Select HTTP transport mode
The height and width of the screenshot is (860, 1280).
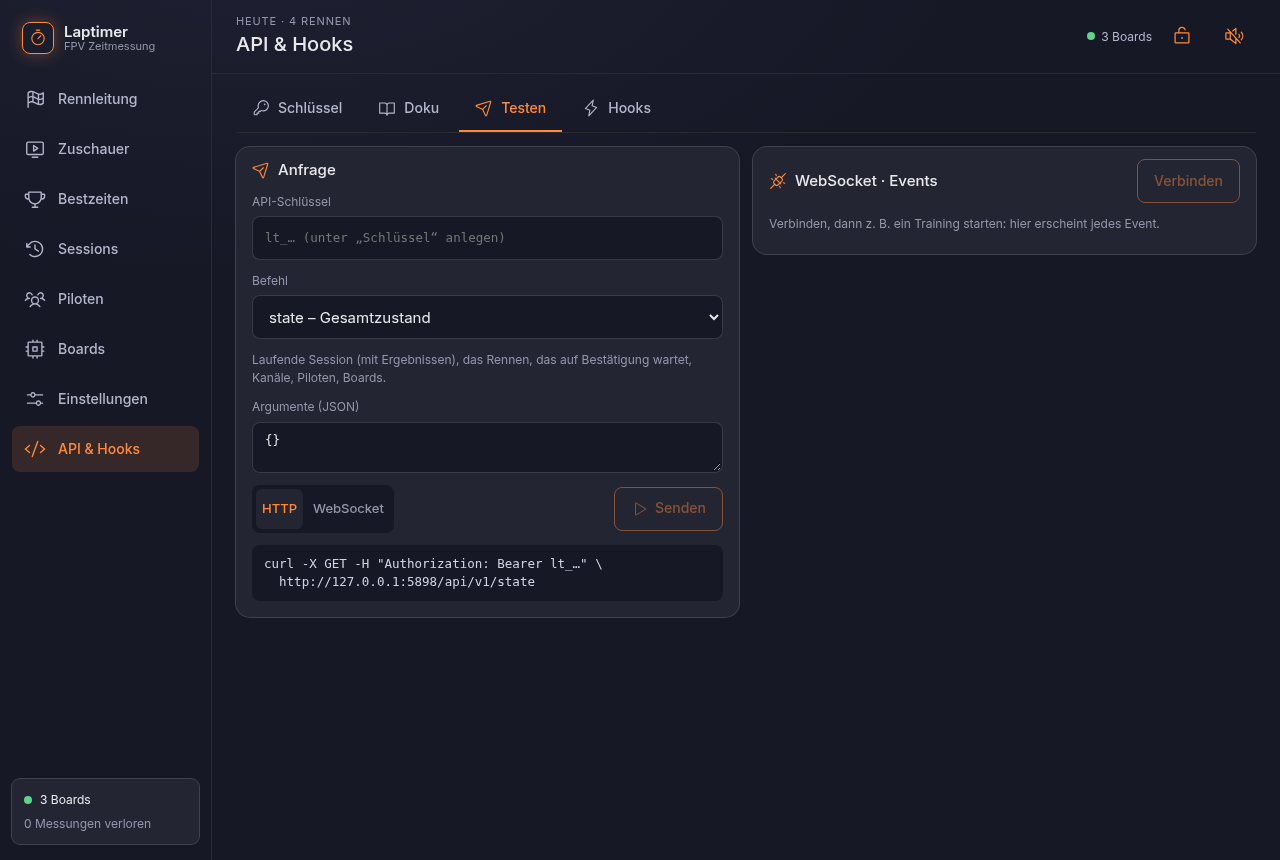click(279, 509)
